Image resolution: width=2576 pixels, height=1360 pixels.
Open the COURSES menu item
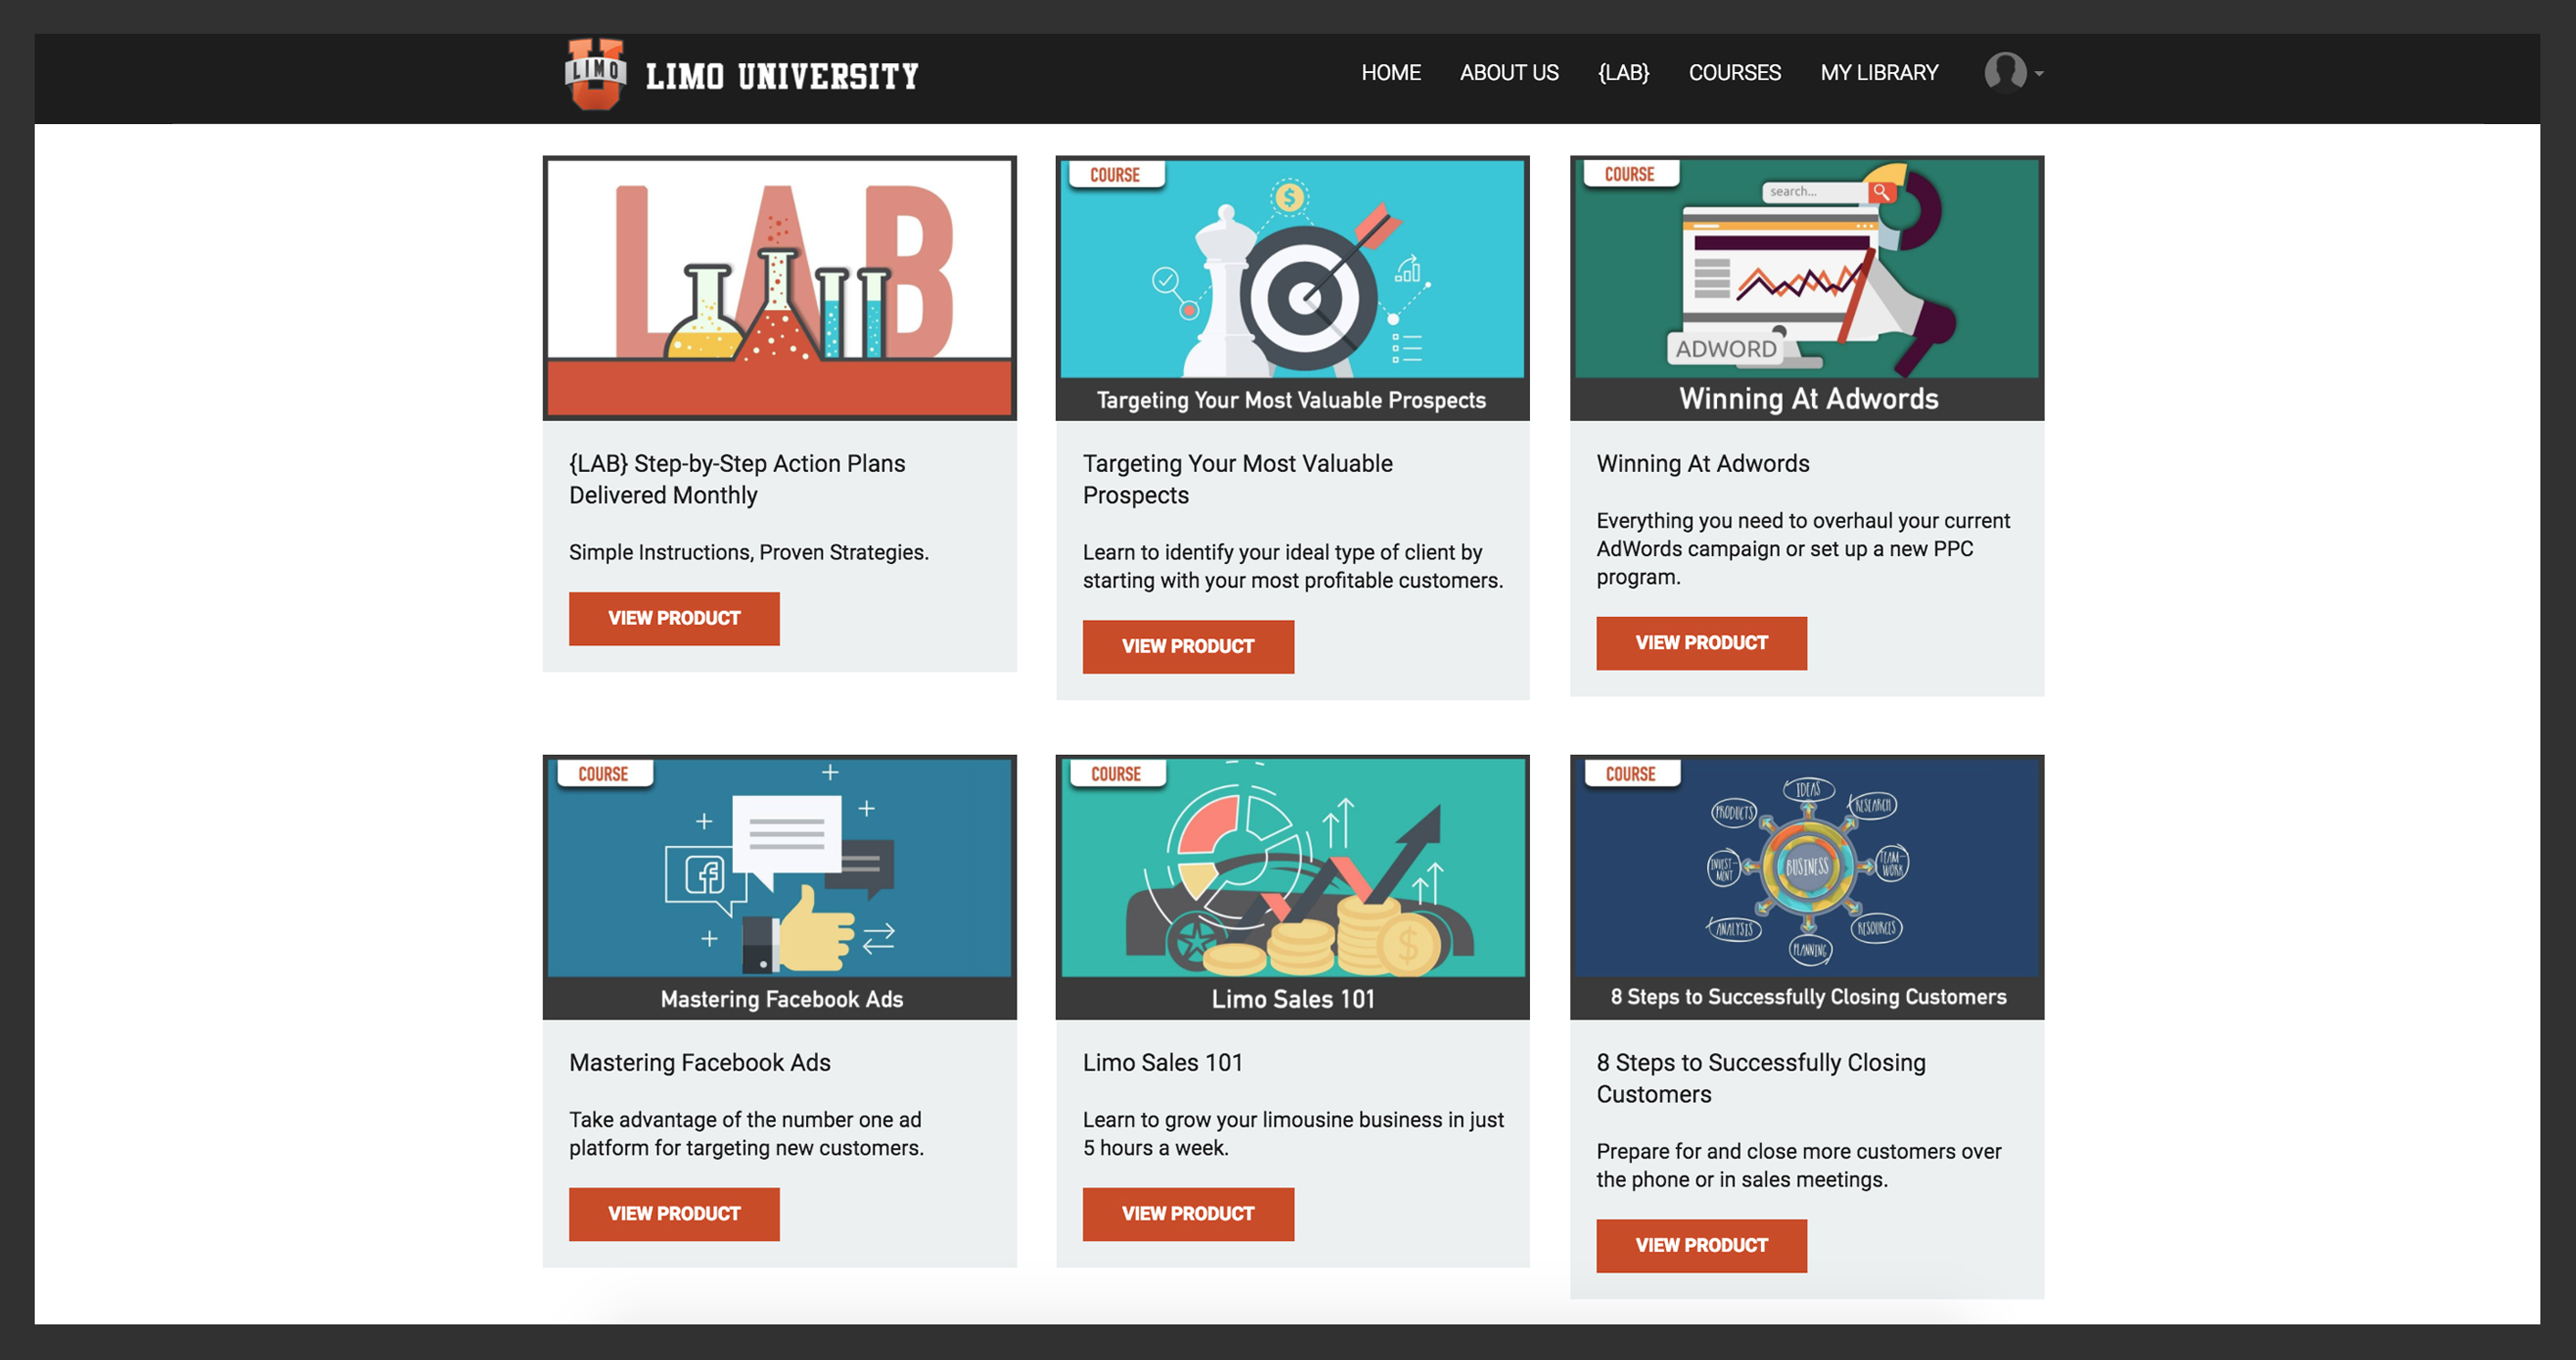pos(1734,73)
